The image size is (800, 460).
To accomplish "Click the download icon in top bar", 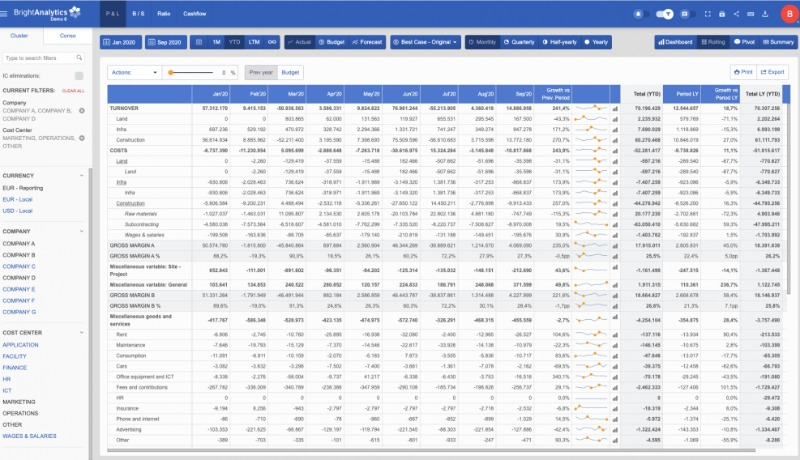I will [x=765, y=14].
